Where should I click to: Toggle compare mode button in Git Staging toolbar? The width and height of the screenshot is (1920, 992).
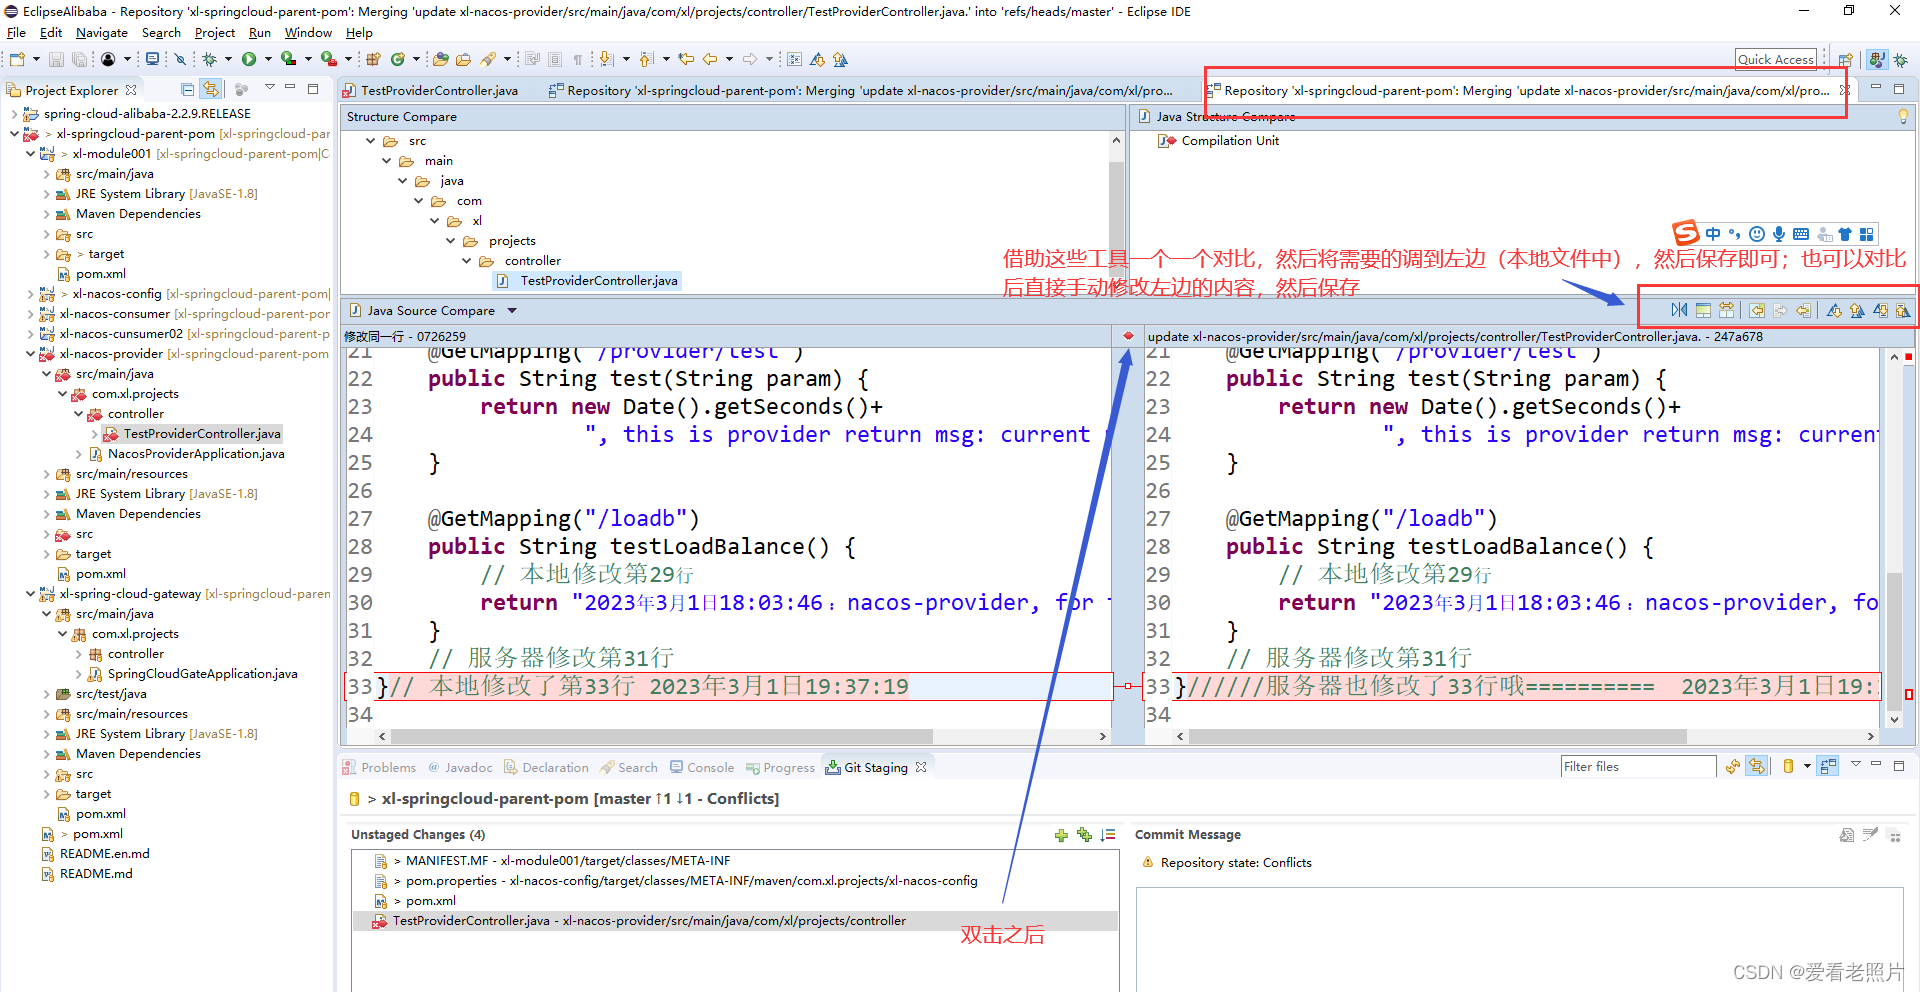click(x=1828, y=767)
